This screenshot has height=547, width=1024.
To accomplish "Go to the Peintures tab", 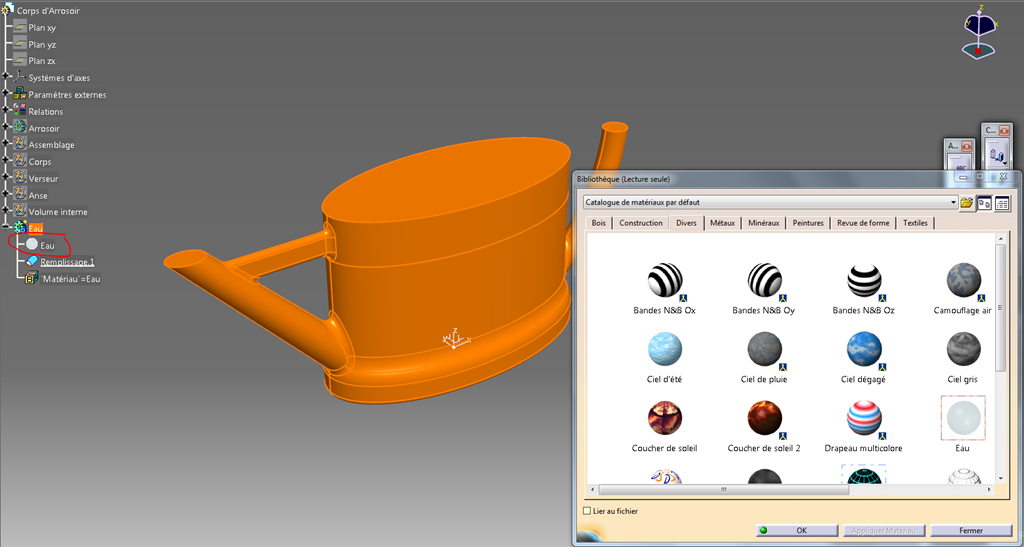I will [x=808, y=223].
